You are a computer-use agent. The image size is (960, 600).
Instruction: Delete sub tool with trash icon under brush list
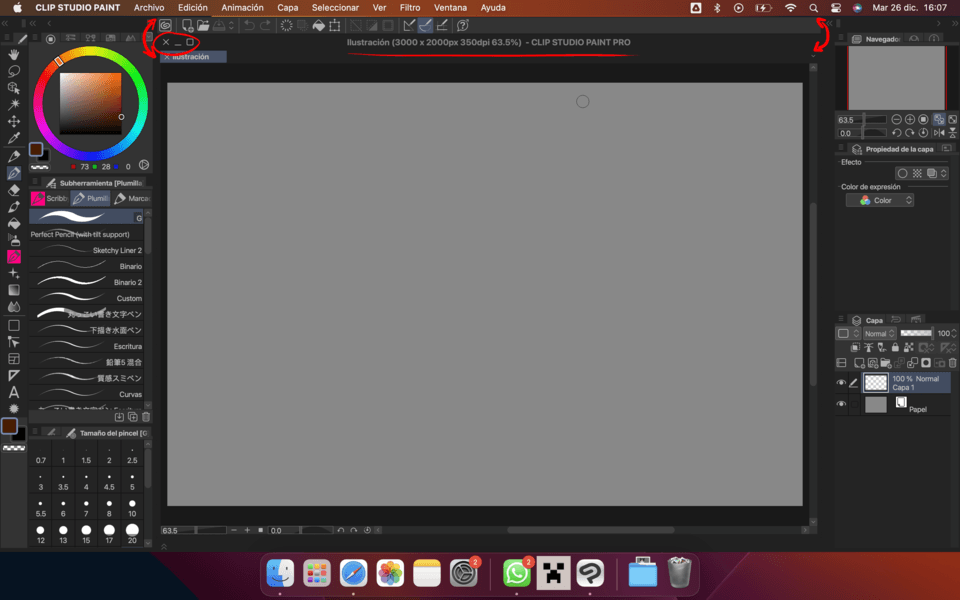[x=146, y=417]
